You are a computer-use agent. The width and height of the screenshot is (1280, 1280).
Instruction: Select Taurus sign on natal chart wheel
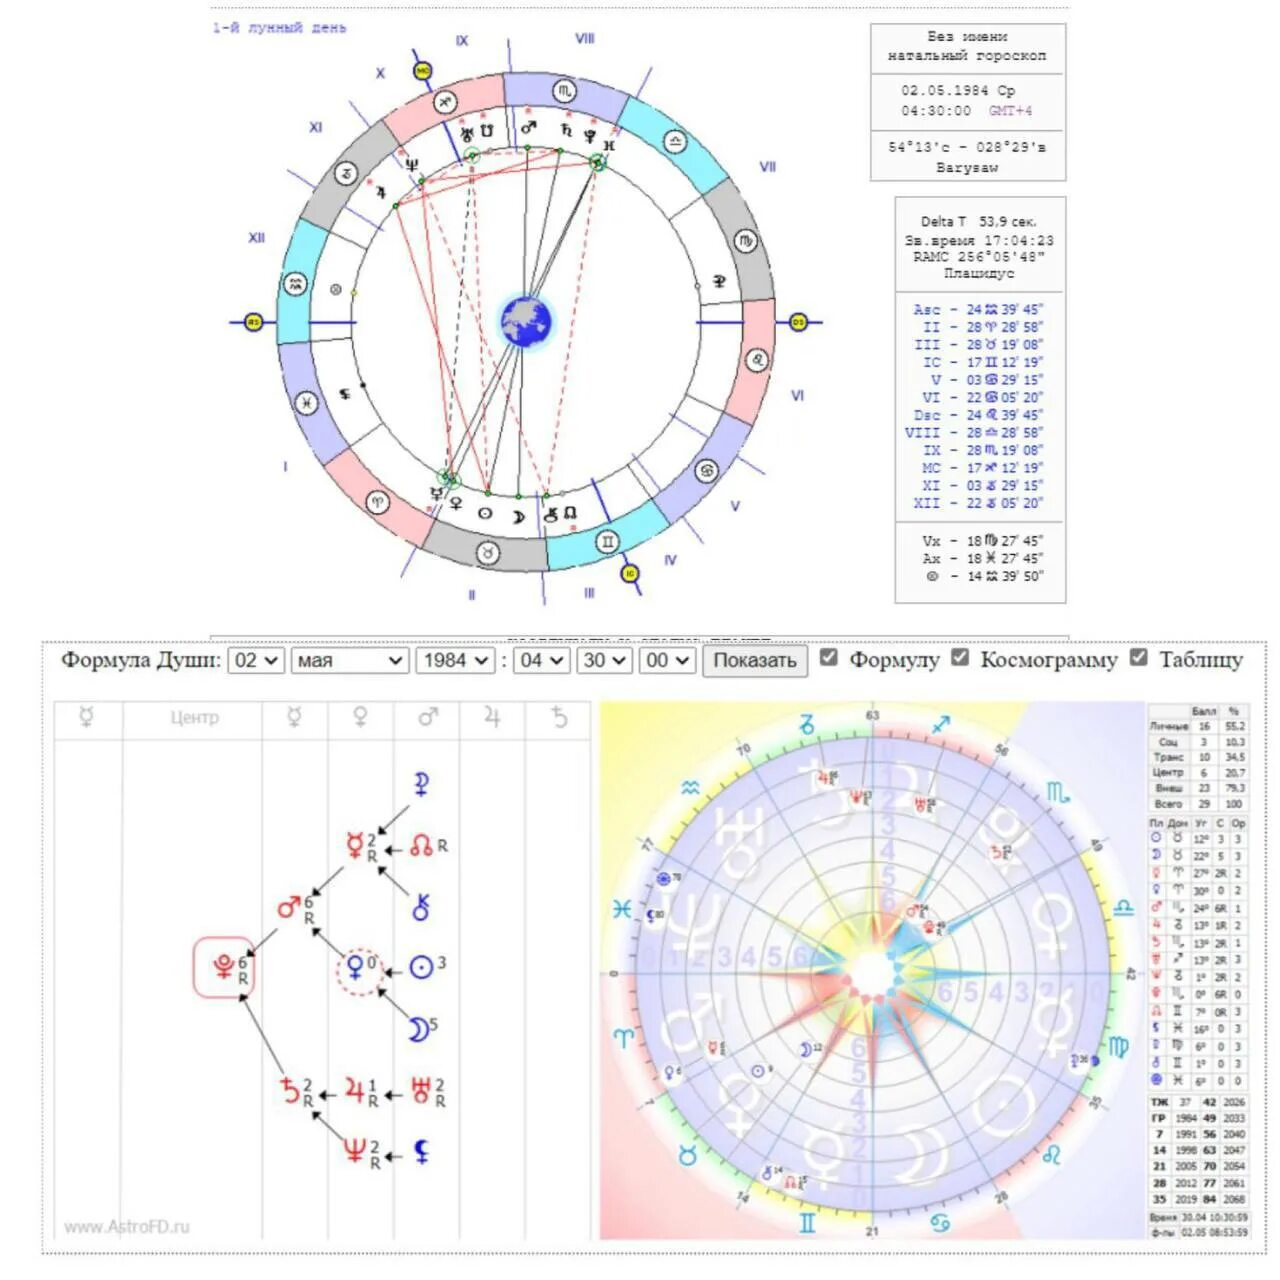(x=487, y=553)
